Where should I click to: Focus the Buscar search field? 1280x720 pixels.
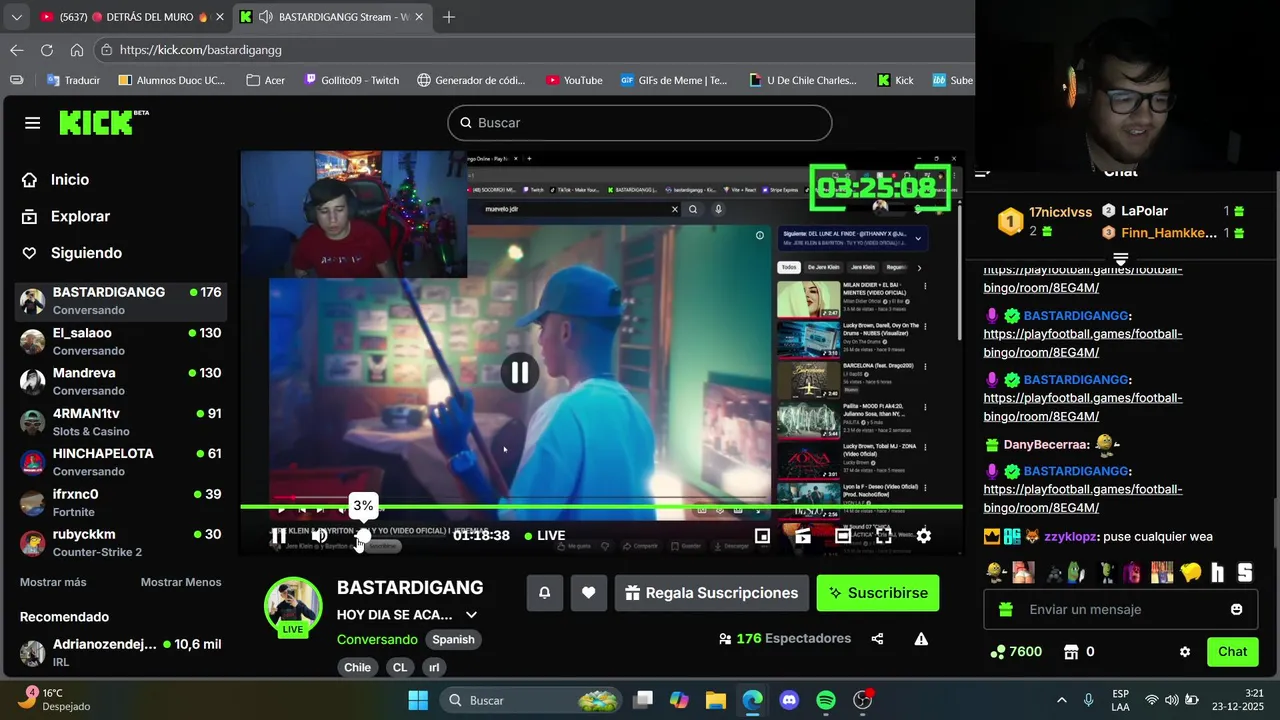coord(640,123)
